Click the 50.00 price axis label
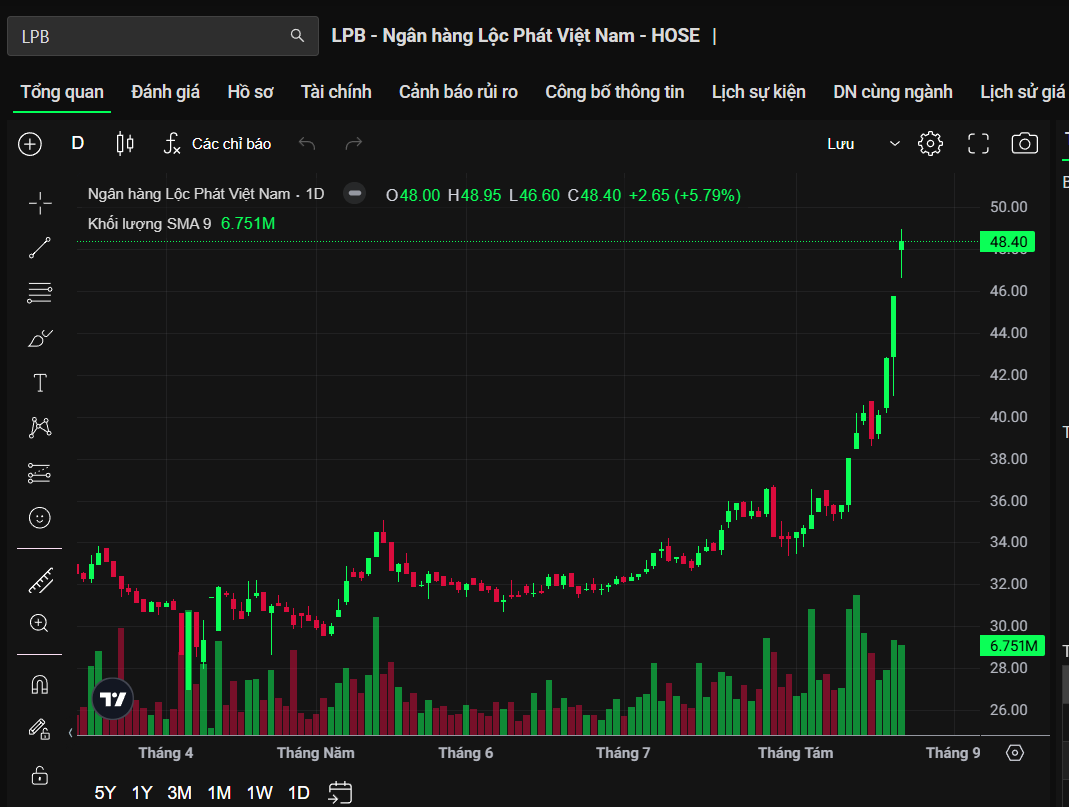Image resolution: width=1069 pixels, height=807 pixels. (x=1008, y=207)
